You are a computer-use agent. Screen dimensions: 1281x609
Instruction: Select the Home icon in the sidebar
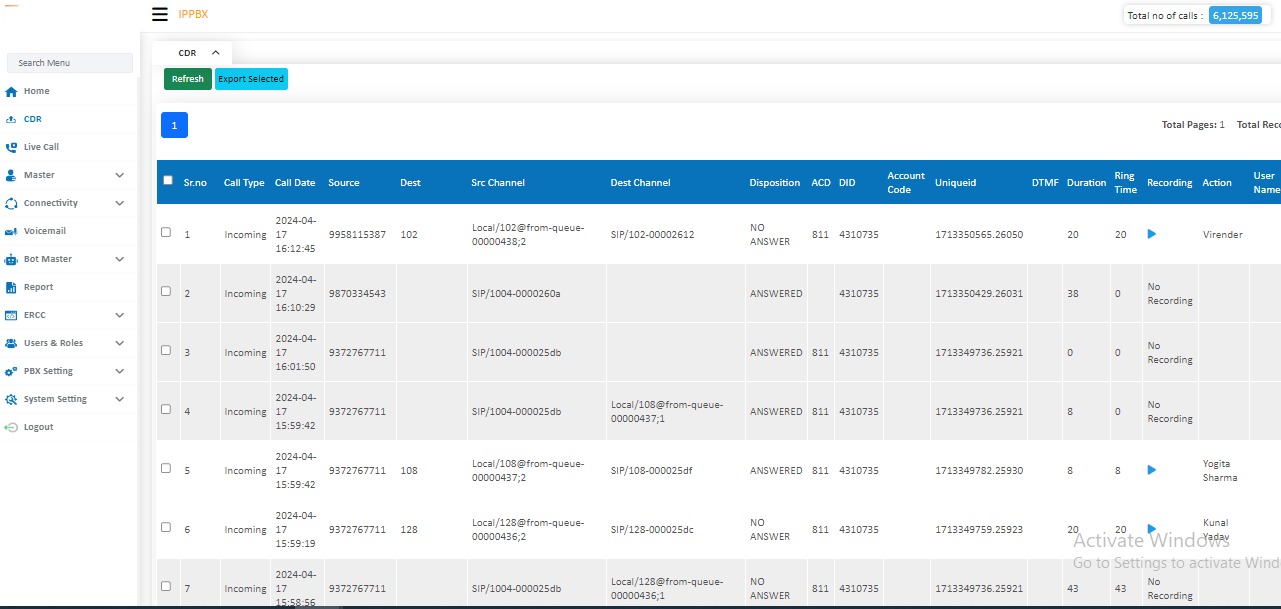click(18, 90)
